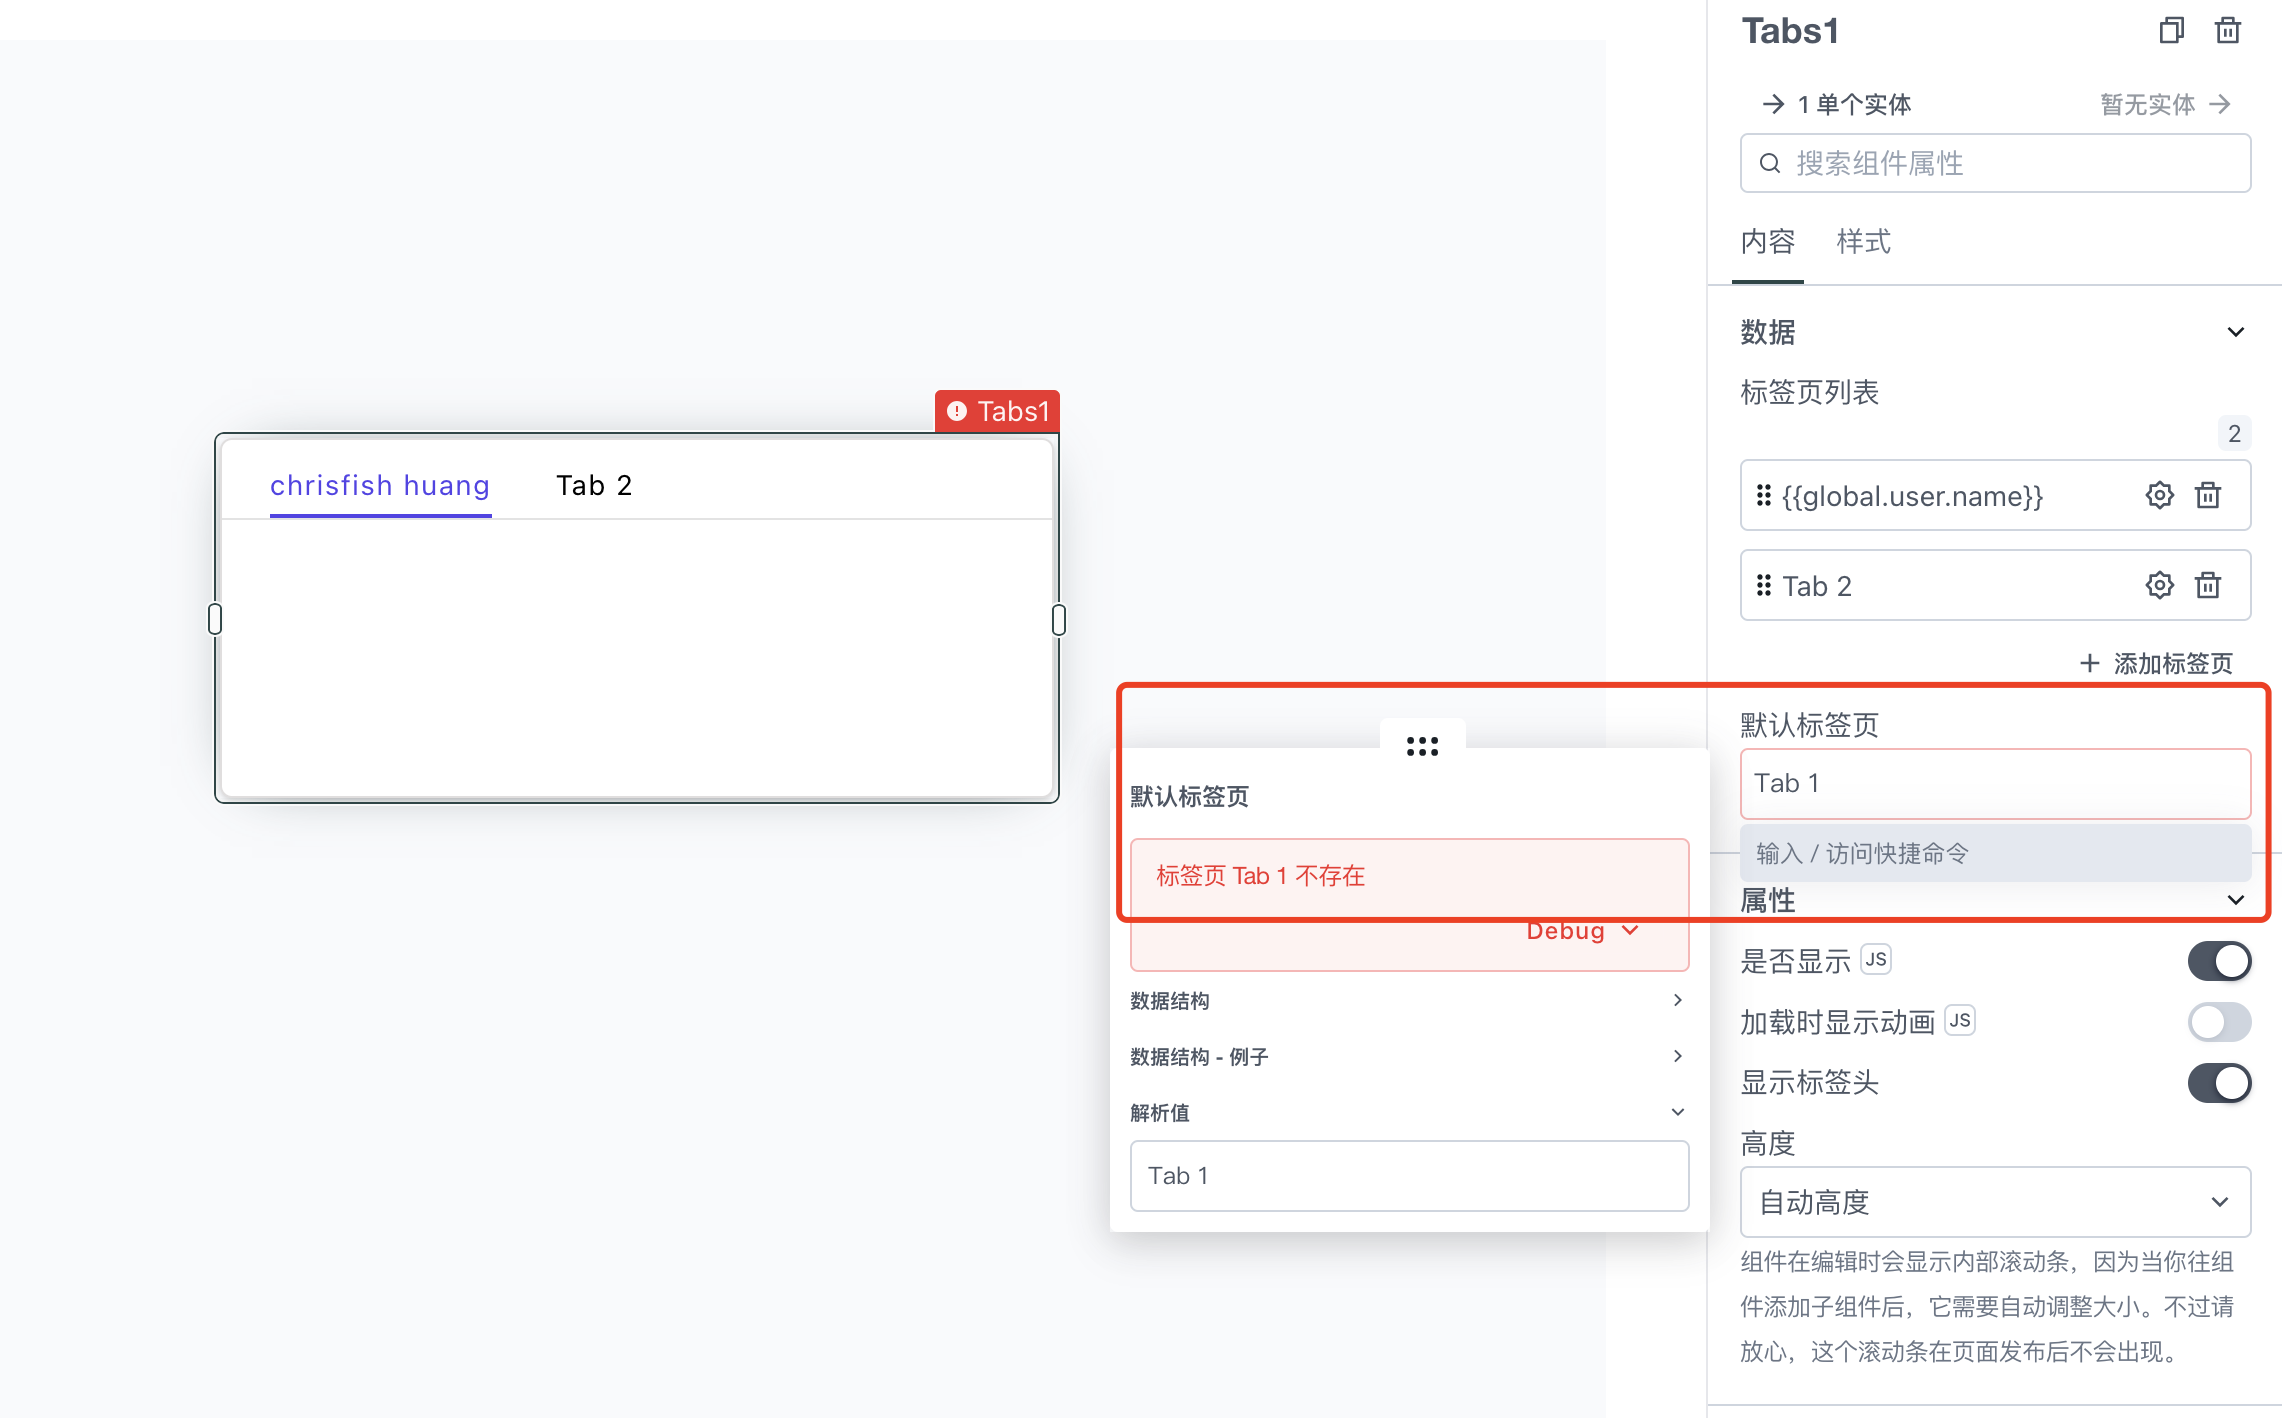Click the 搜索组件属性 search field
The width and height of the screenshot is (2282, 1418).
pyautogui.click(x=1995, y=163)
